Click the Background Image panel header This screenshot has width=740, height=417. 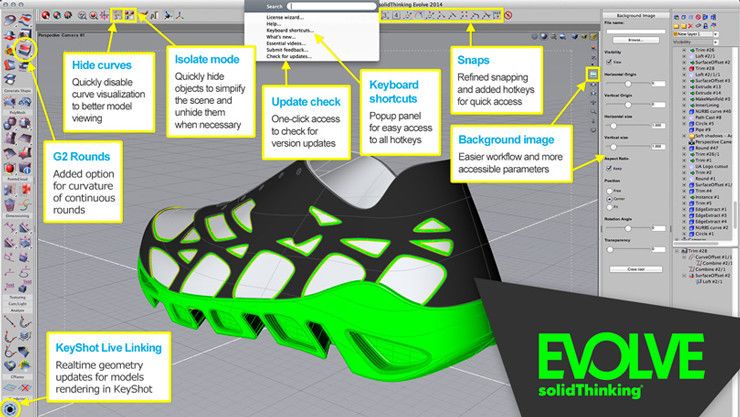point(636,16)
